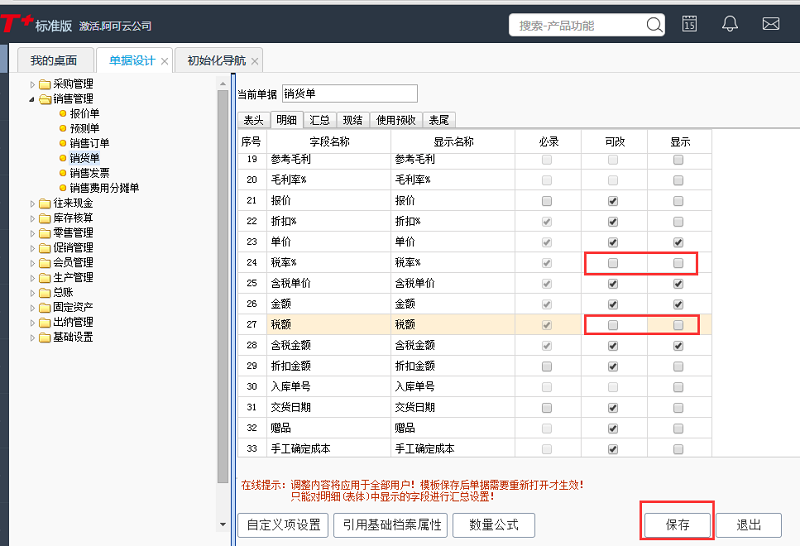This screenshot has width=800, height=546.
Task: Uncheck 显示 for 单价 row
Action: pos(678,242)
